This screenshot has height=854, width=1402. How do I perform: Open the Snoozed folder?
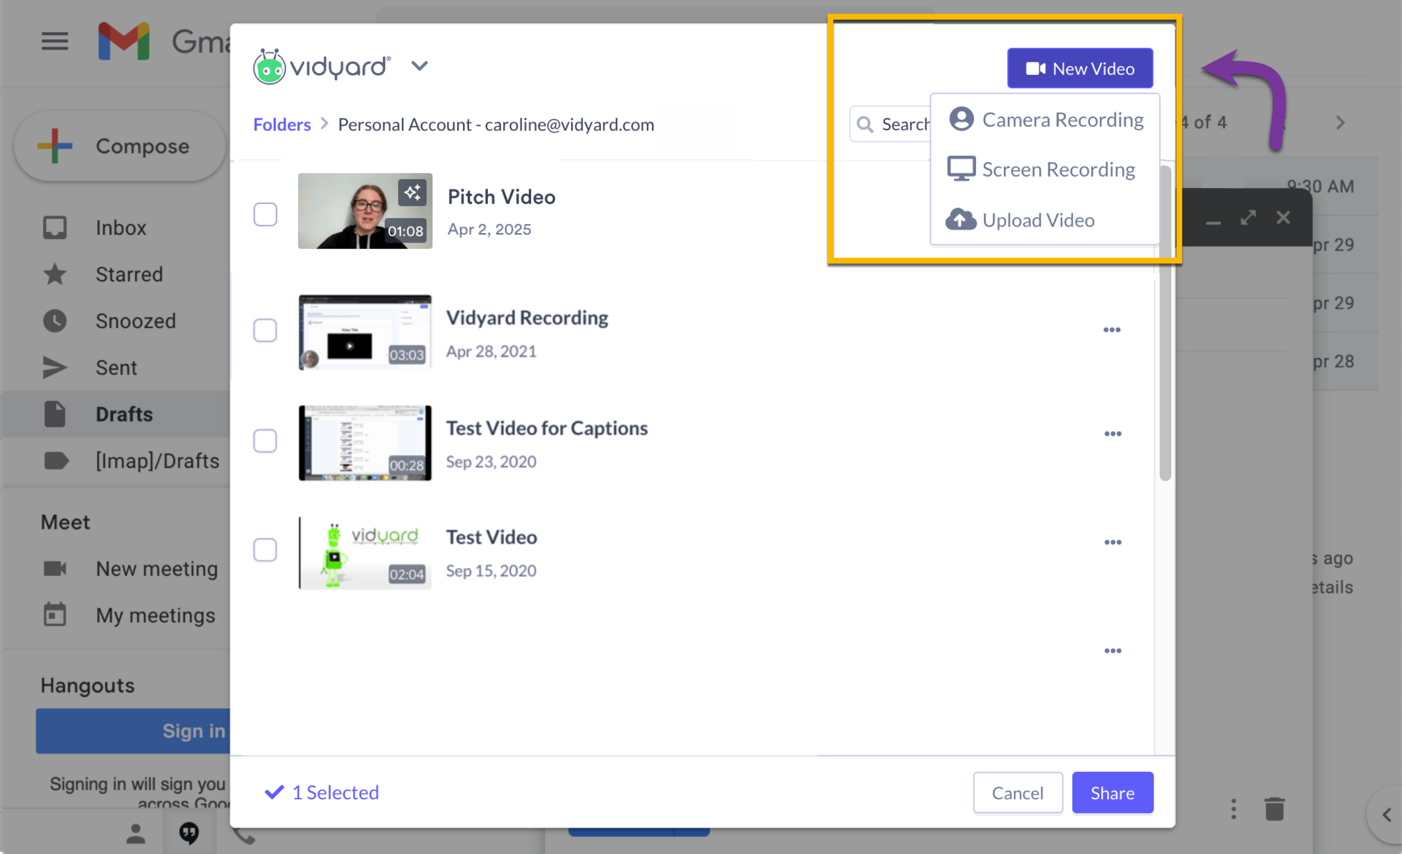click(135, 321)
